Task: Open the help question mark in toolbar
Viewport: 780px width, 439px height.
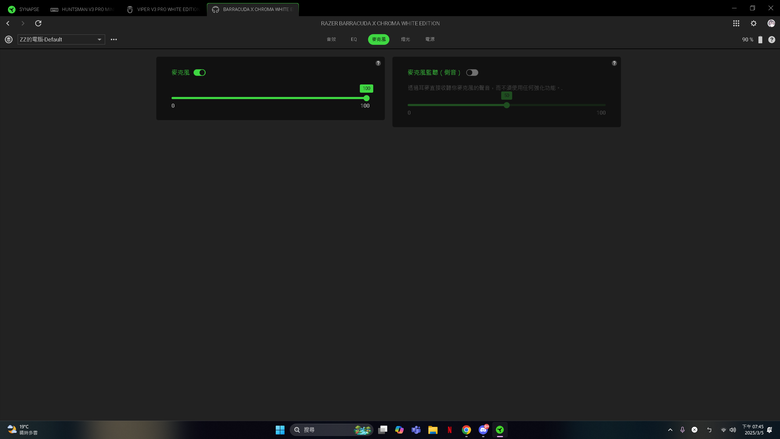Action: 772,40
